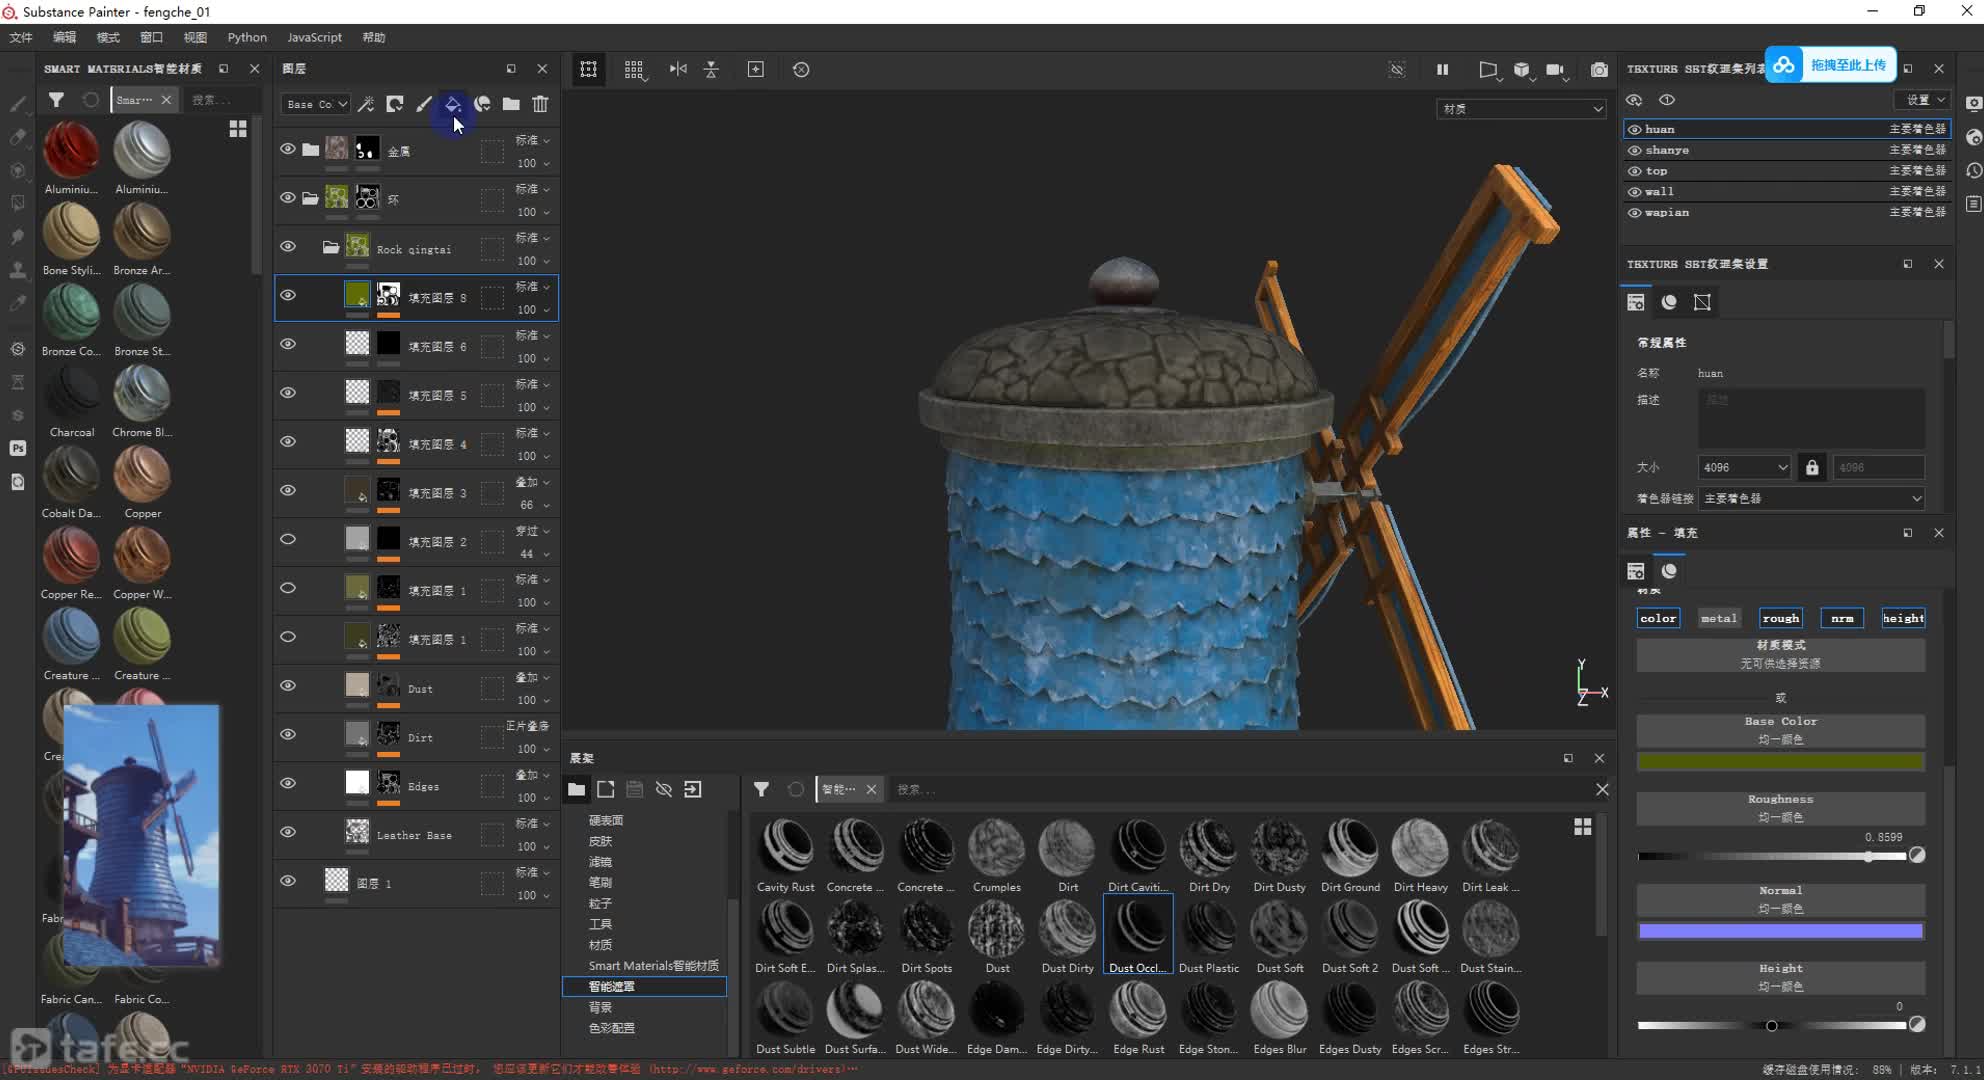
Task: Show the 填充图层 2 layer
Action: click(x=288, y=539)
